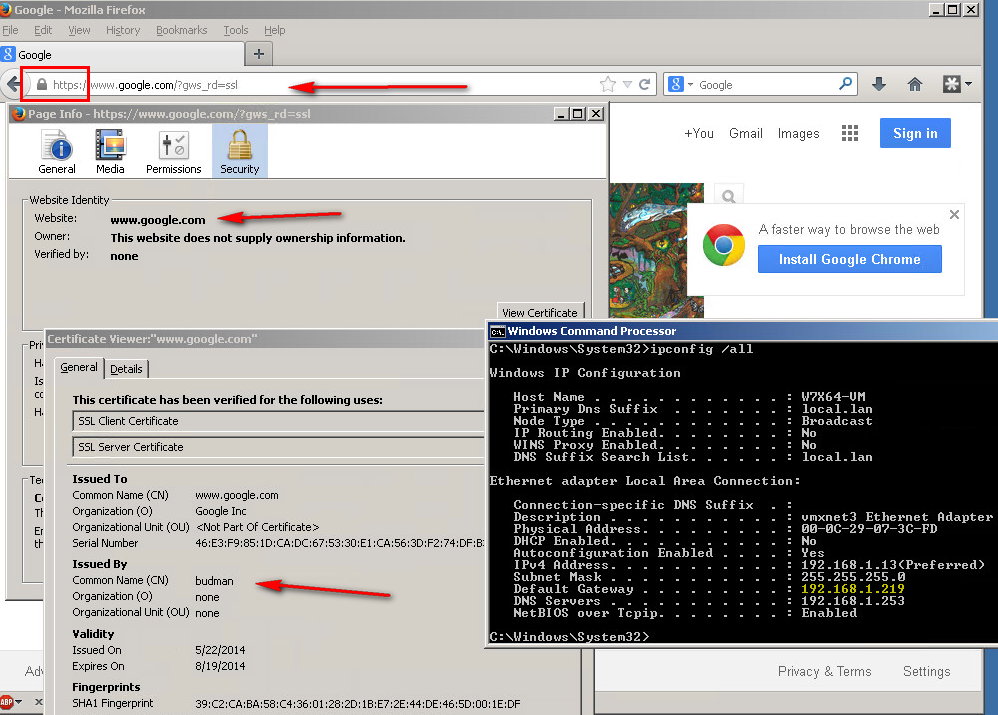Open the Google search engine icon in search bar
The image size is (998, 715).
(676, 84)
